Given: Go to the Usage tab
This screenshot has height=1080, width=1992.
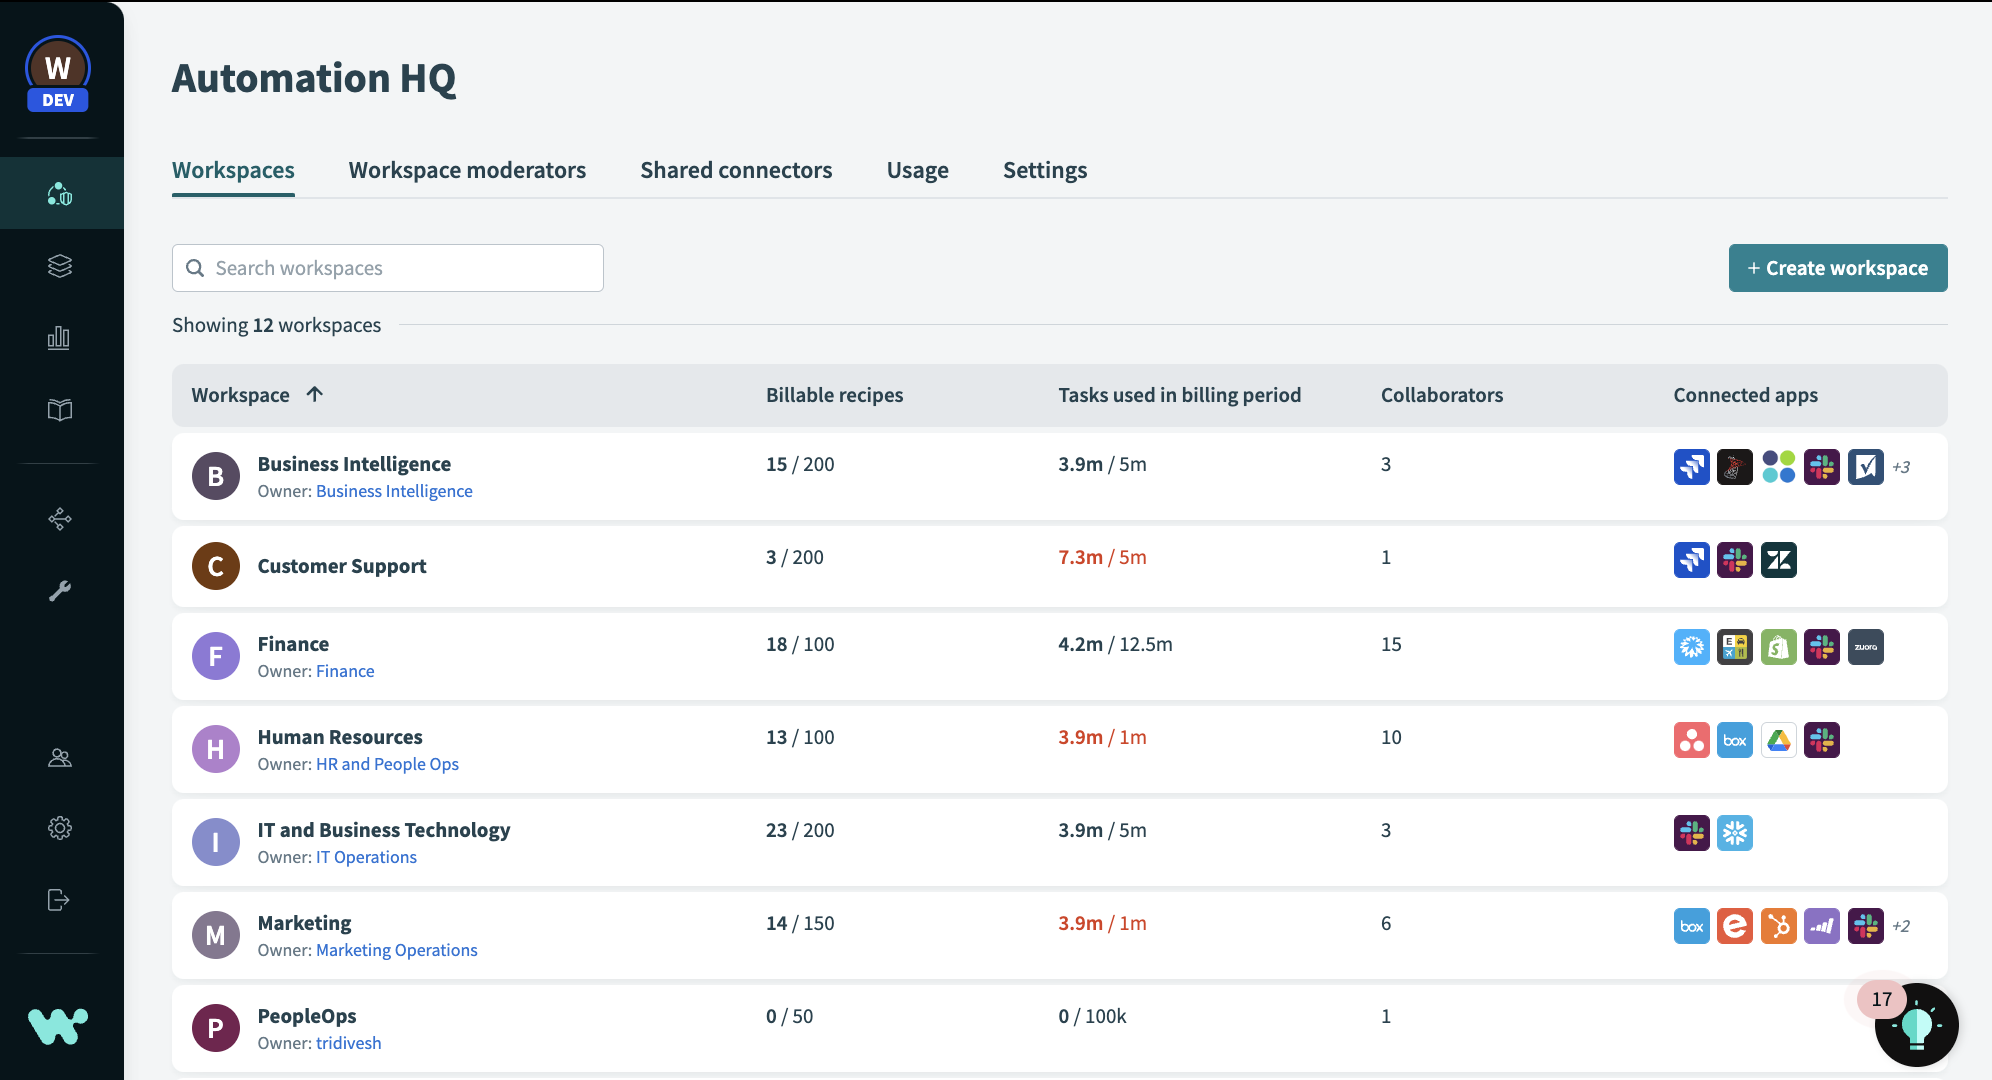Looking at the screenshot, I should 917,170.
